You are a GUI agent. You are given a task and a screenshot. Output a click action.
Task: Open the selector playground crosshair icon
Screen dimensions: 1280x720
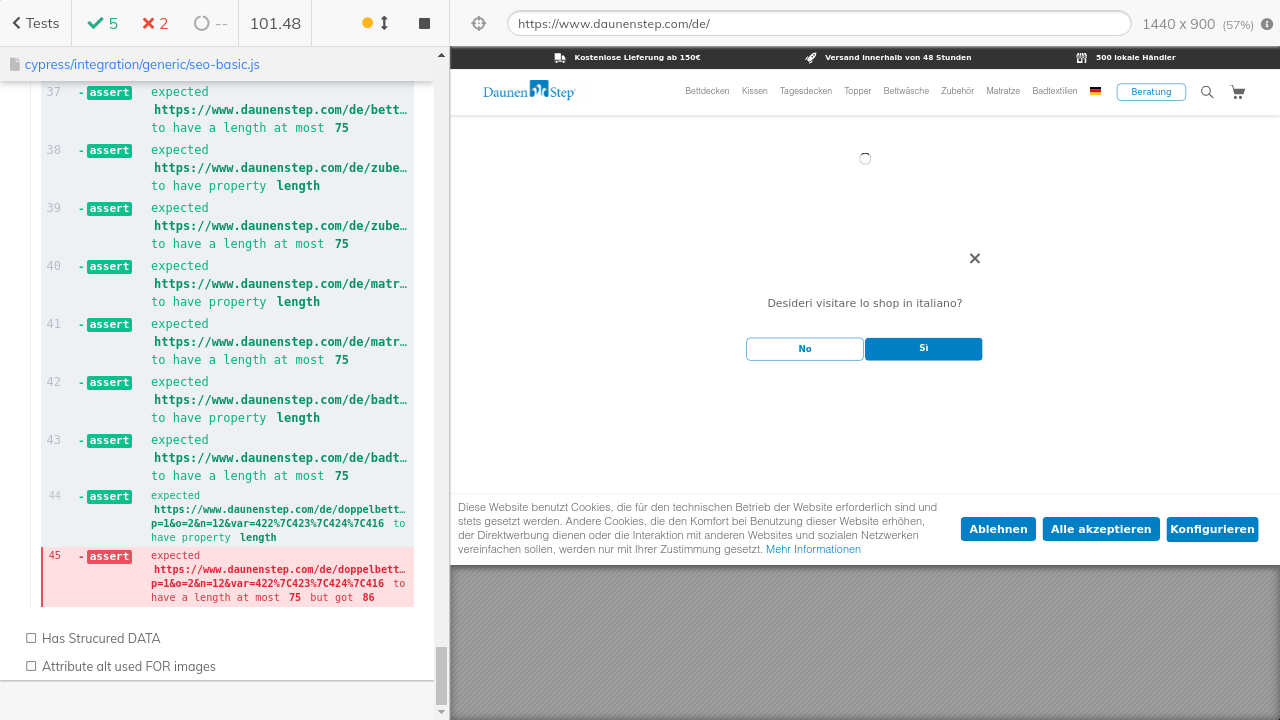478,23
